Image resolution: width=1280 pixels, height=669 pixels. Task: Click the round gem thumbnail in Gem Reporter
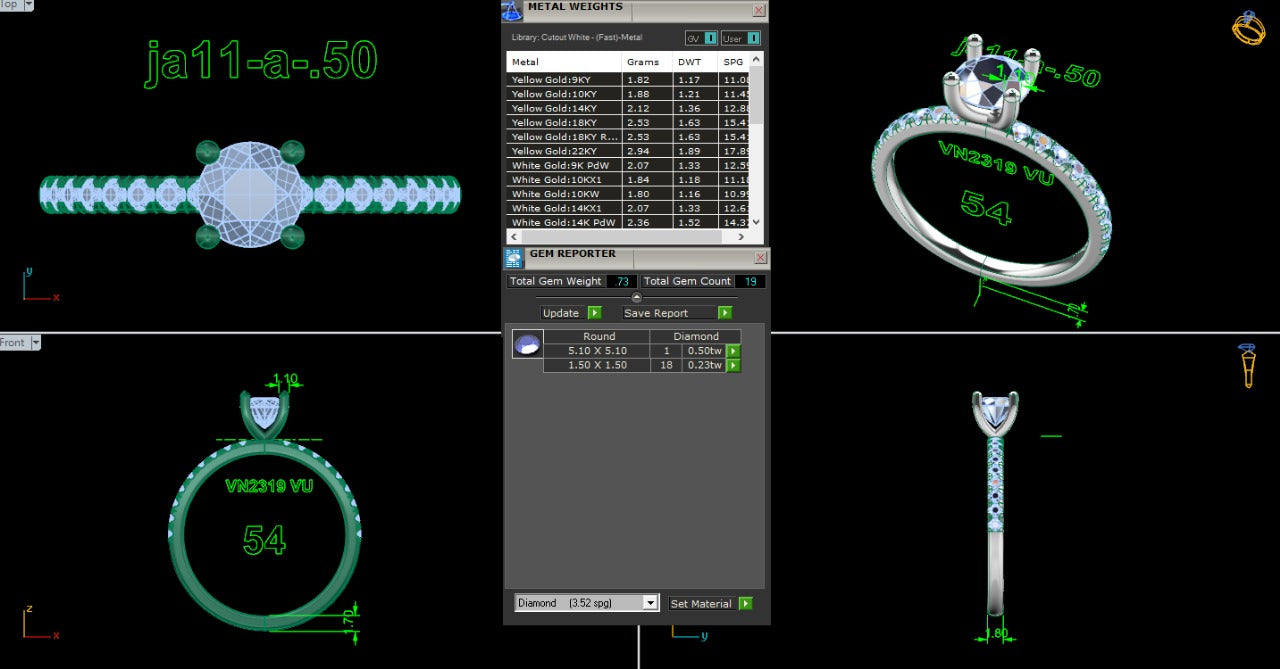tap(527, 344)
